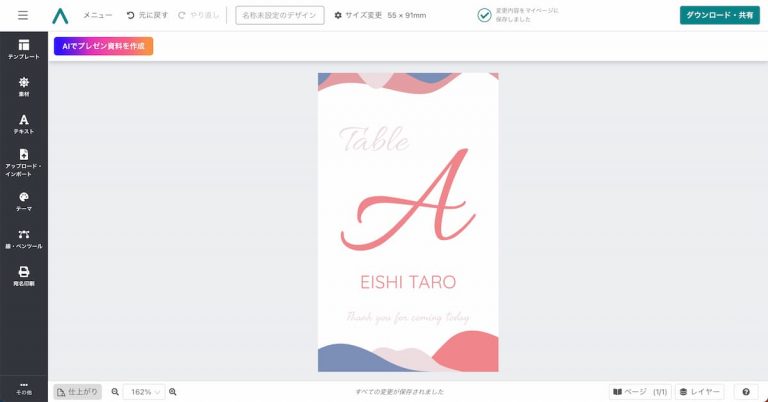Click the design name input field
The image size is (768, 402).
tap(280, 15)
